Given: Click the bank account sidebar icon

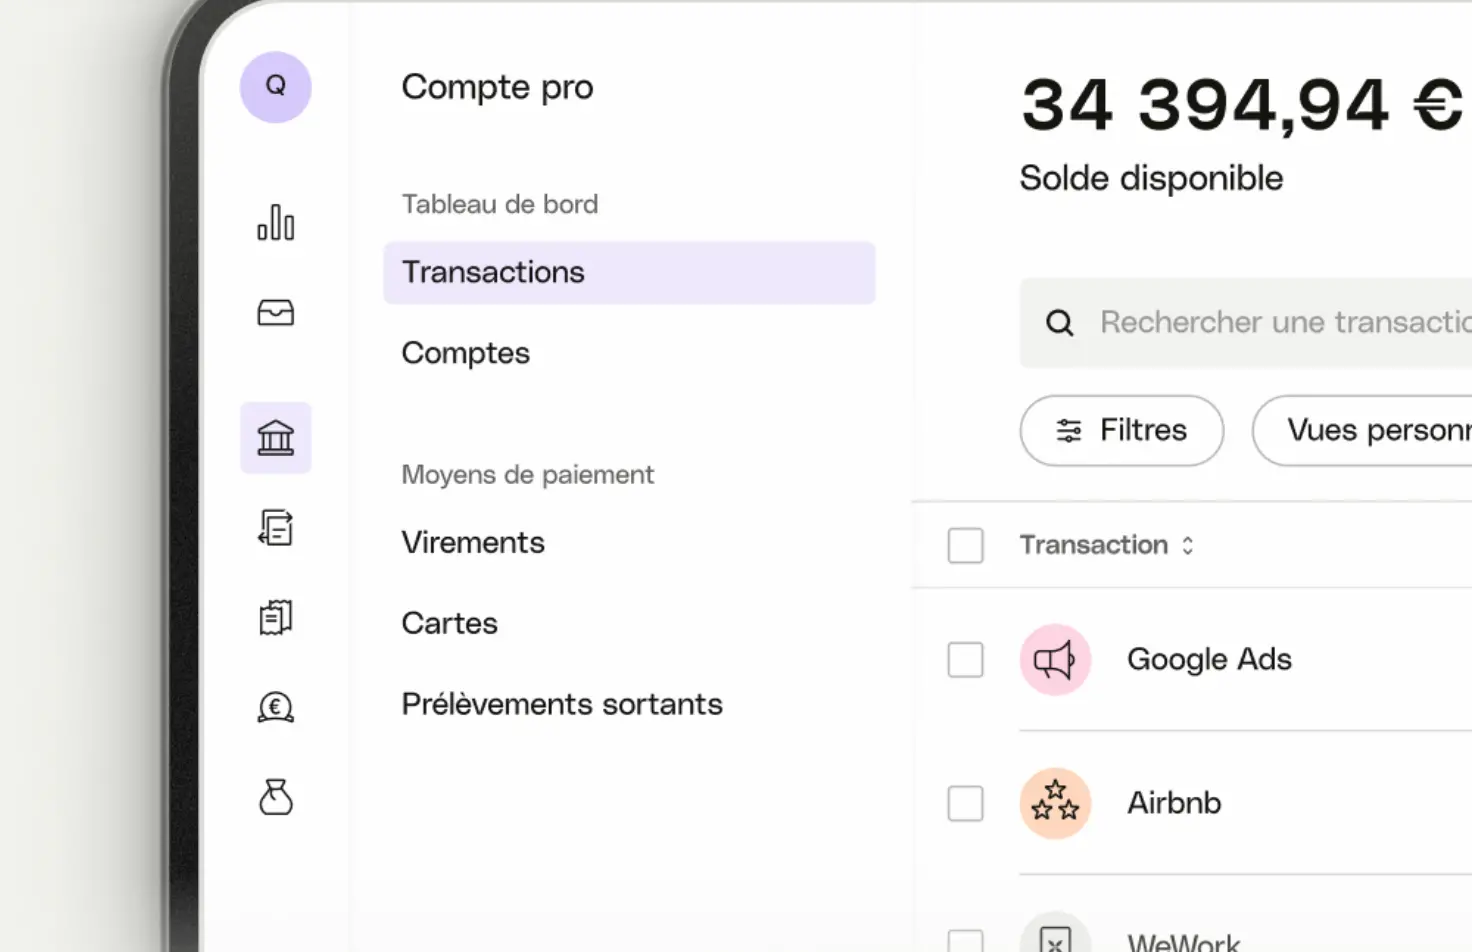Looking at the screenshot, I should click(x=275, y=437).
